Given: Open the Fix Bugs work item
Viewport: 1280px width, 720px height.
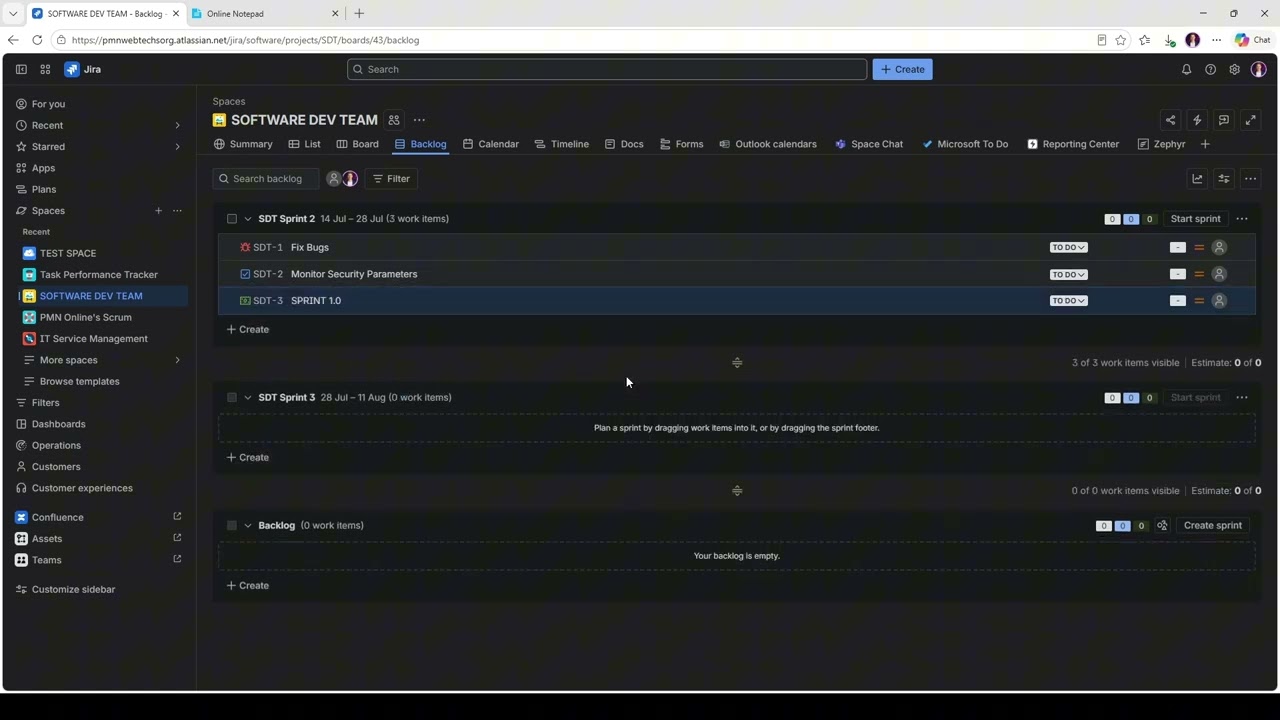Looking at the screenshot, I should tap(310, 247).
